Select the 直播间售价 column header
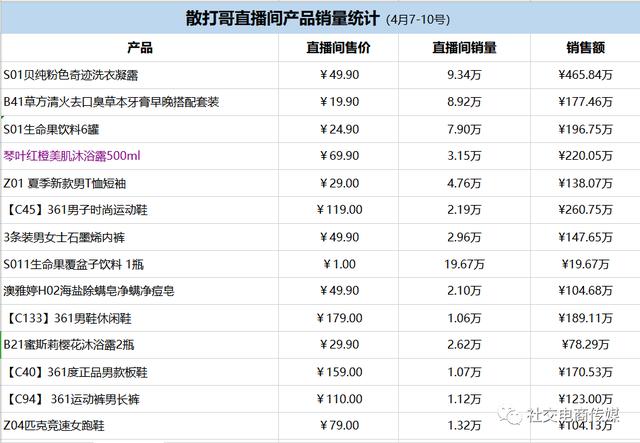The image size is (640, 443). coord(338,48)
